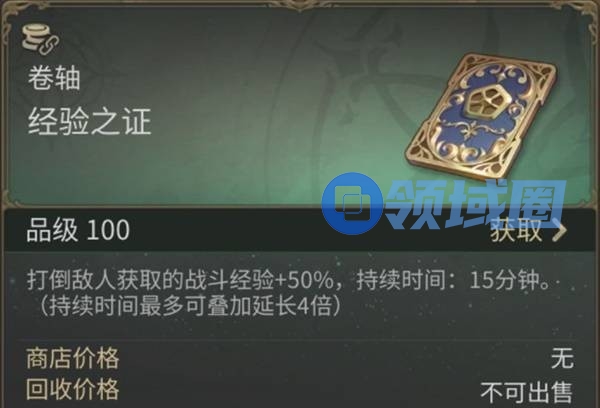Screen dimensions: 600x408
Task: Select the 品级 100 grade bar
Action: (300, 230)
